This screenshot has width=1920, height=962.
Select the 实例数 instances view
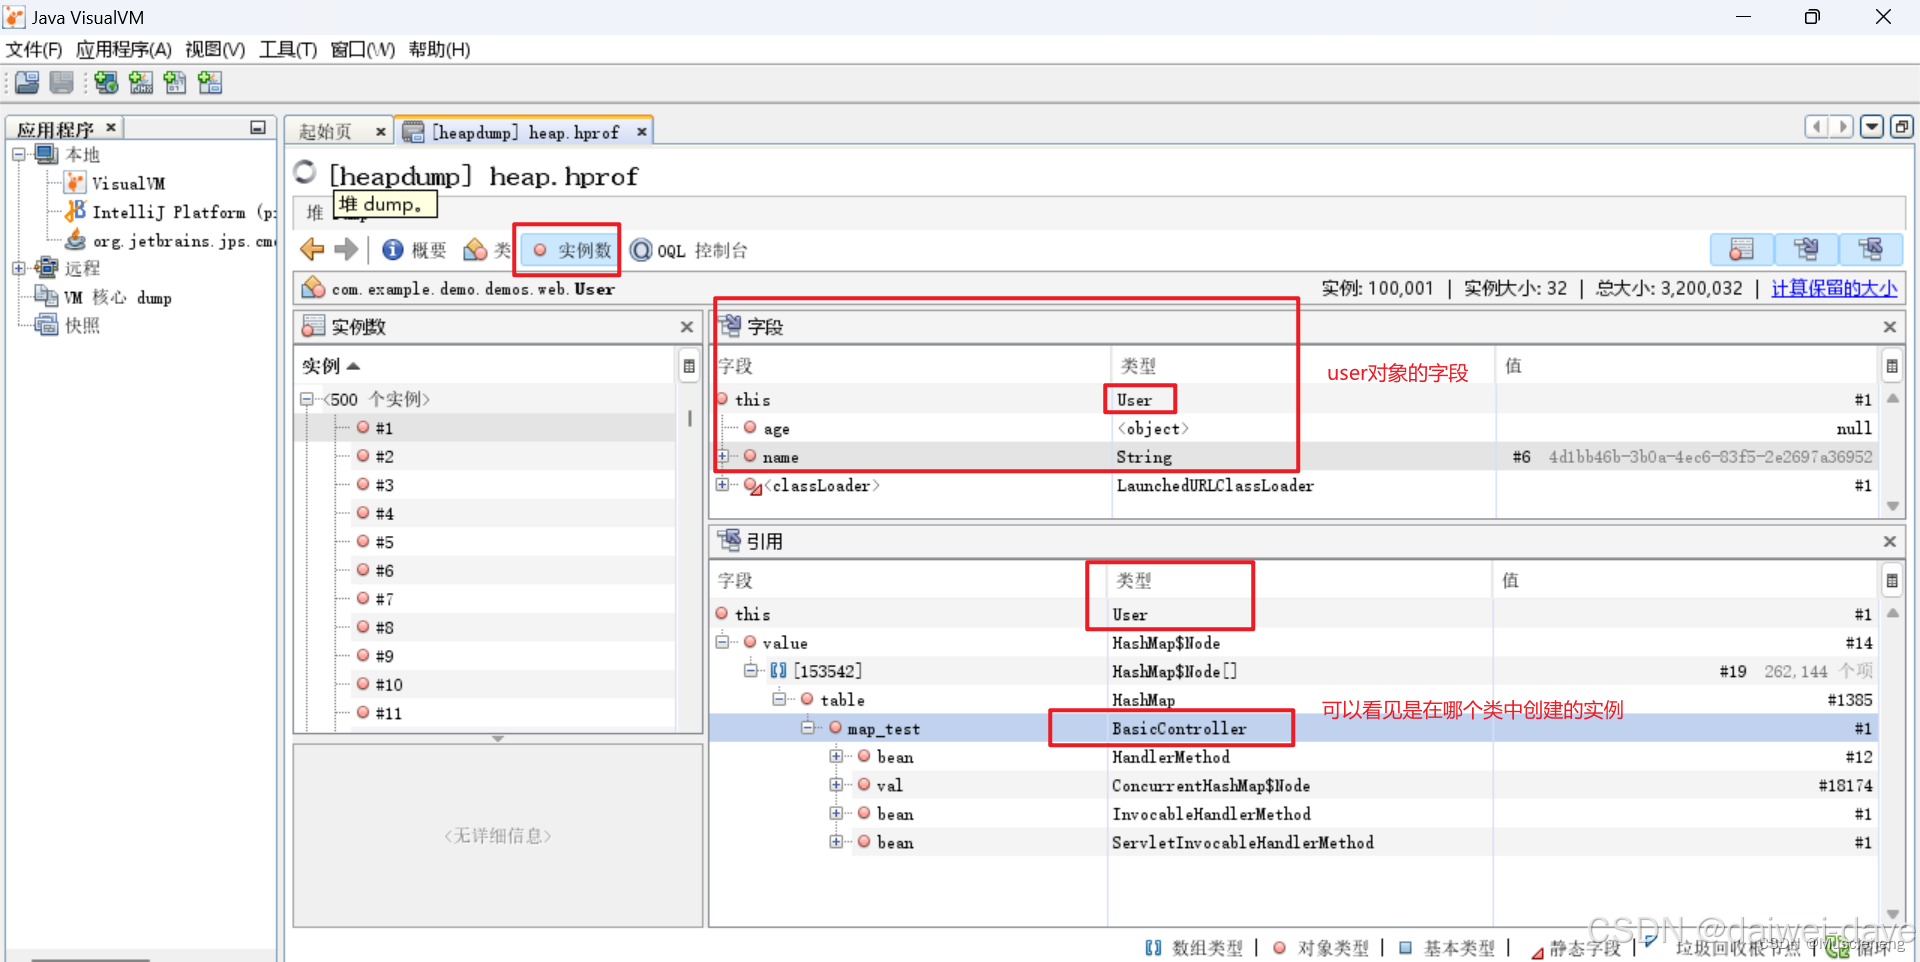572,250
